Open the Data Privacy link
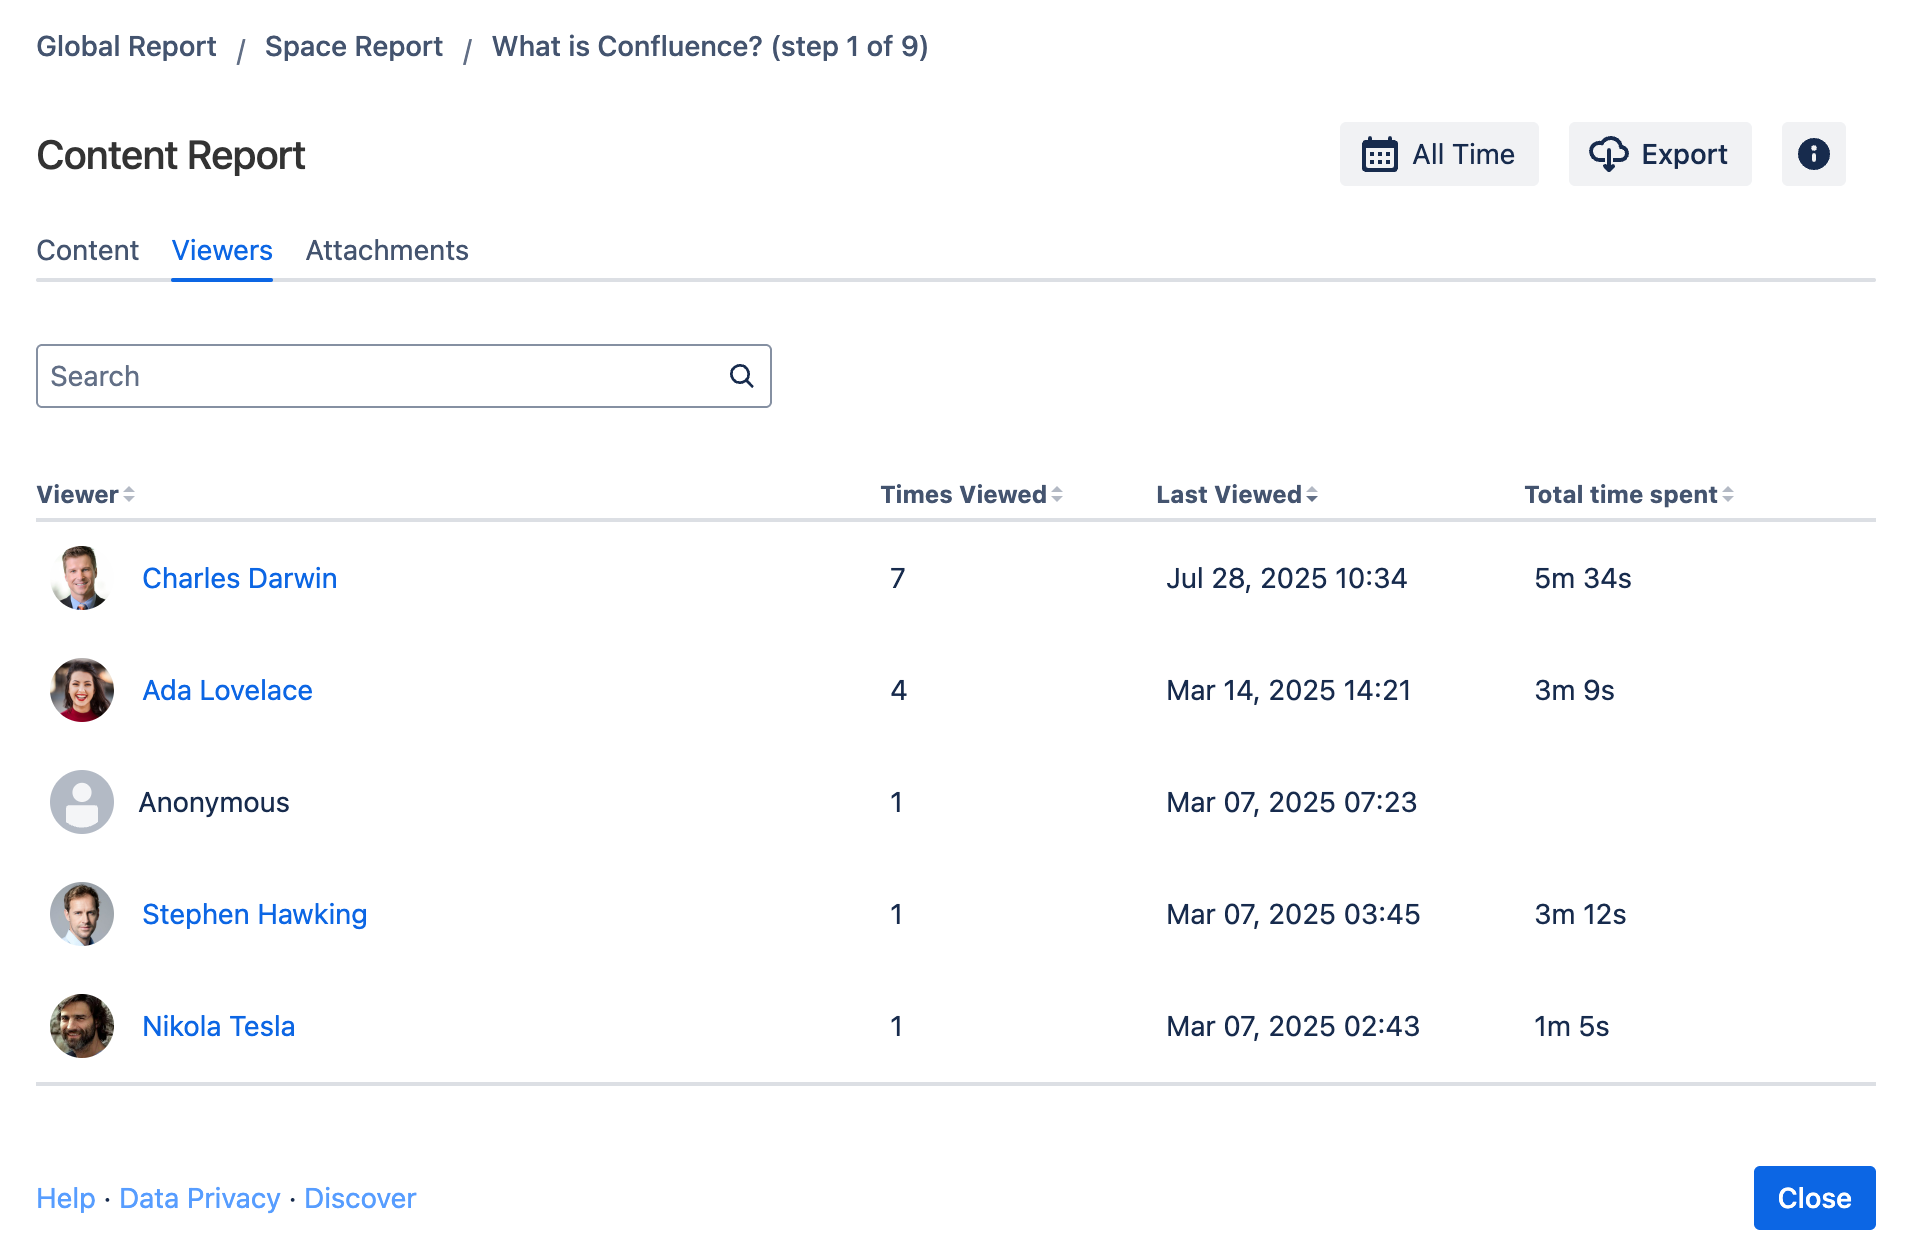 coord(199,1198)
